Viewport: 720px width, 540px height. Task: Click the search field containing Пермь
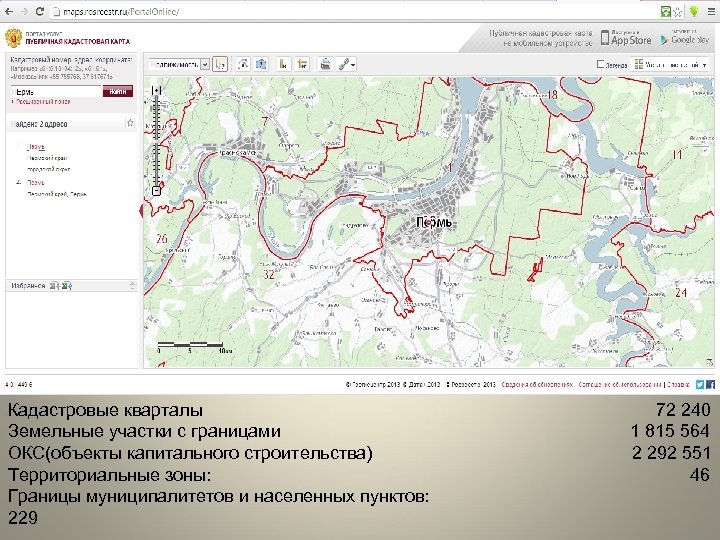coord(56,91)
